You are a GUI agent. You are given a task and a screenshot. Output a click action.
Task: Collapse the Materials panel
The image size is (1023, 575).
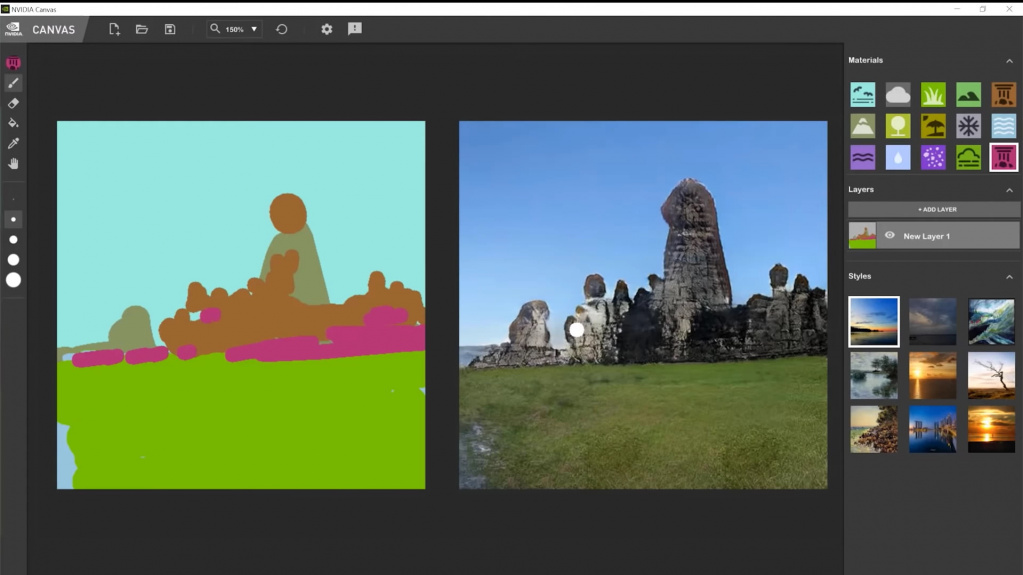click(1009, 61)
